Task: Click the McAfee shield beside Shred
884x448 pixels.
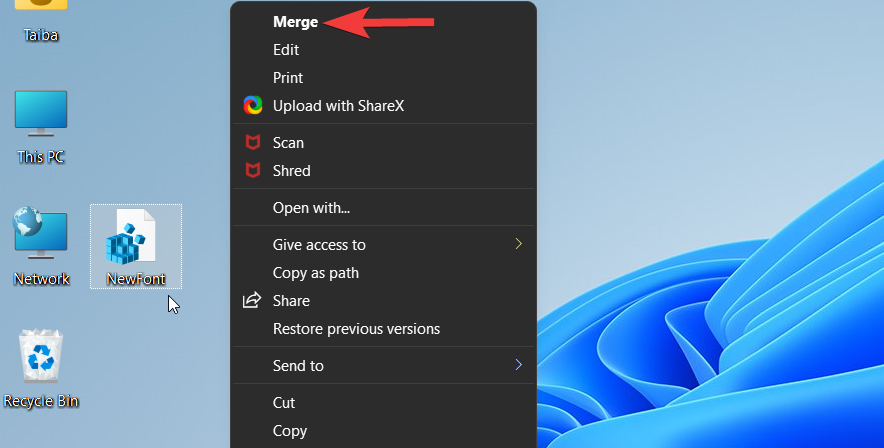Action: tap(253, 170)
